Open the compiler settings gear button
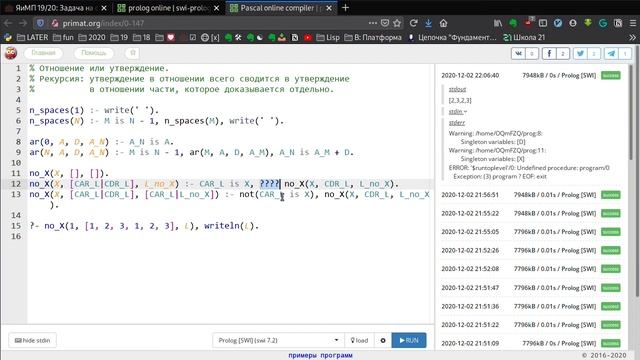 (383, 340)
